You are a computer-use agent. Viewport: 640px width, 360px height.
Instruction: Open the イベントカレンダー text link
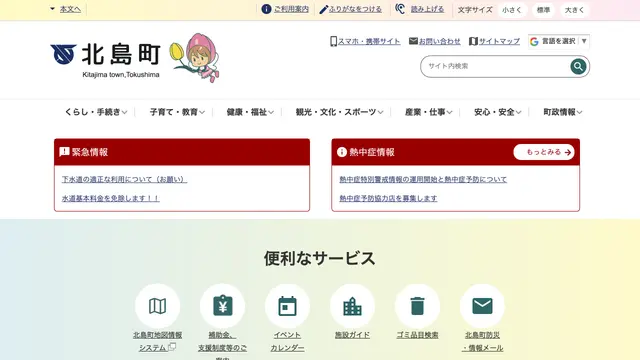287,341
